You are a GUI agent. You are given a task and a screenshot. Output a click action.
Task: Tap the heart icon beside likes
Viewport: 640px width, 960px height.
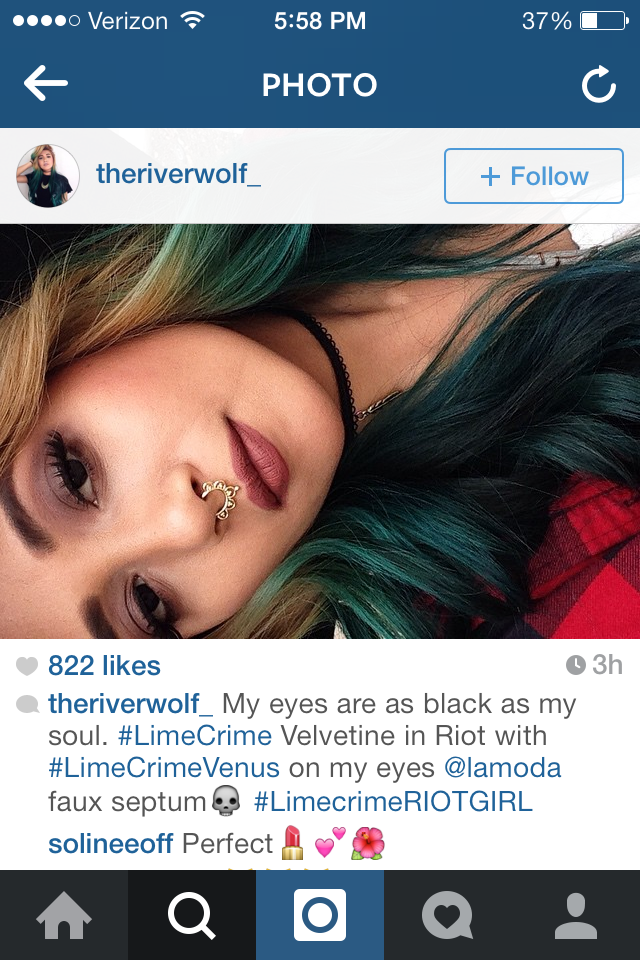pos(27,666)
